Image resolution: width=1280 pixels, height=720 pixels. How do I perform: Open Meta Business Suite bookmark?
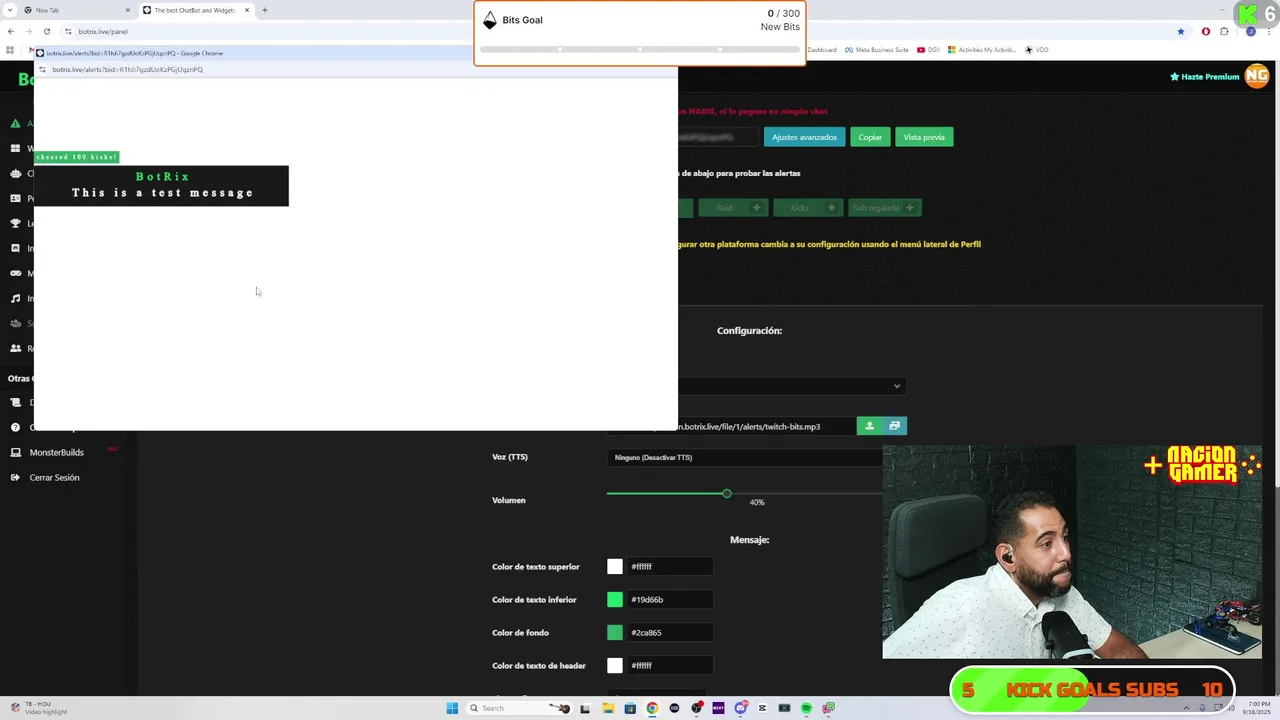[x=876, y=49]
